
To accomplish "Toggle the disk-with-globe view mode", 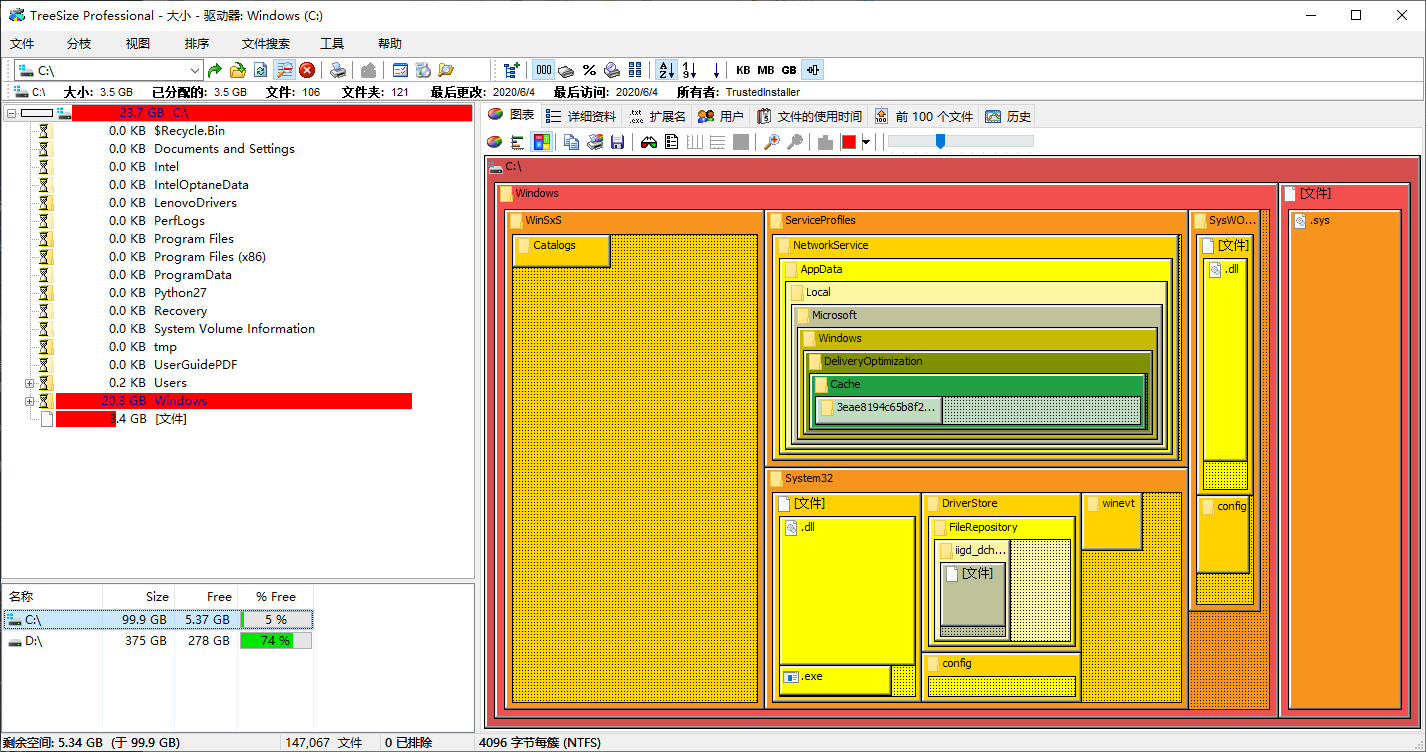I will click(x=612, y=70).
